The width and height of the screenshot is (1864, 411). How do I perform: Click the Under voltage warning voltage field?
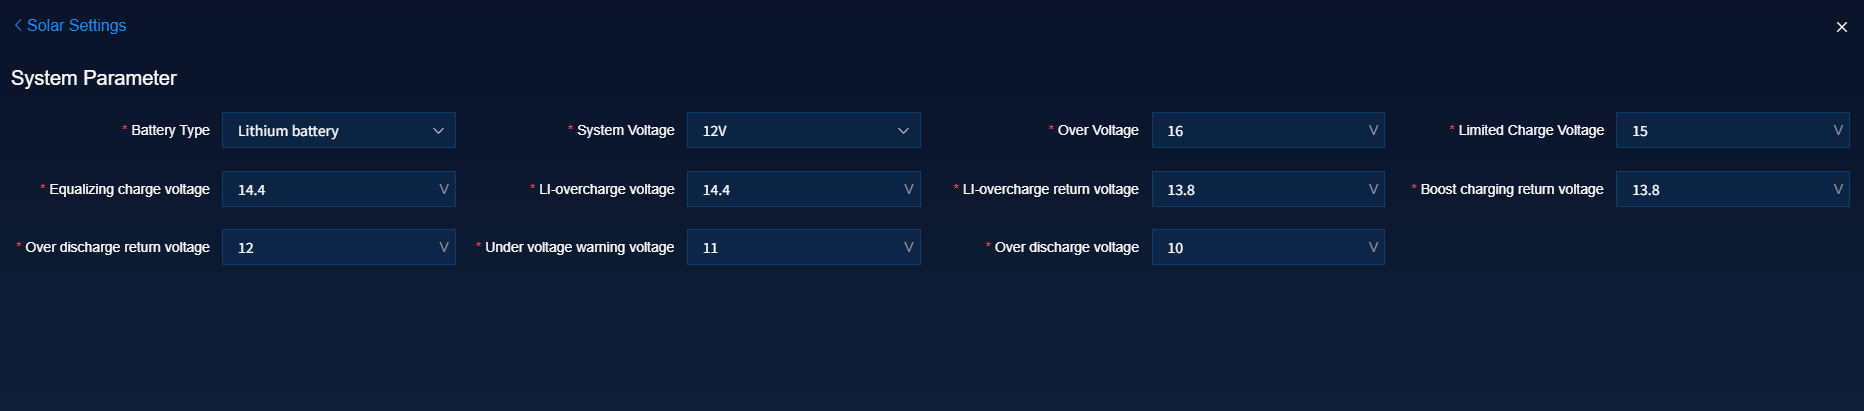(x=793, y=247)
